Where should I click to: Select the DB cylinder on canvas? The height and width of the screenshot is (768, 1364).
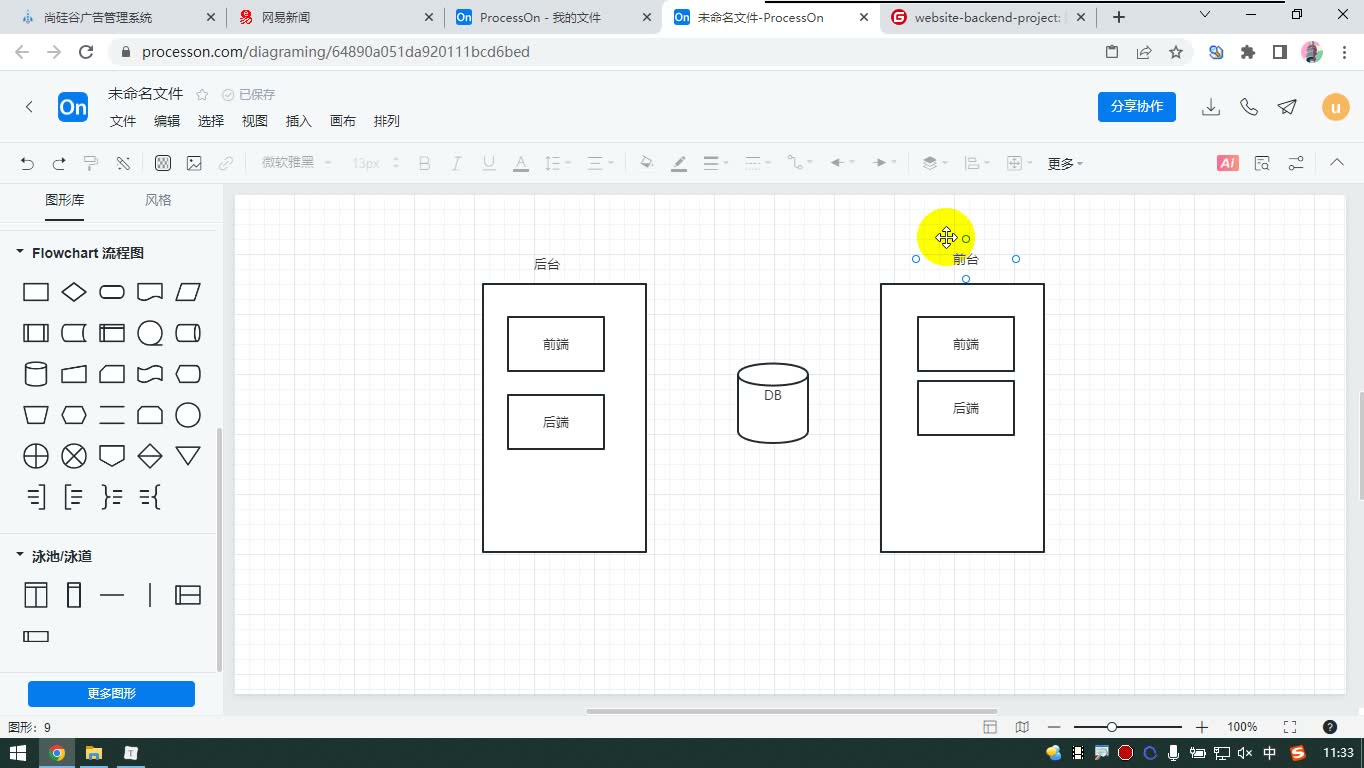click(773, 403)
